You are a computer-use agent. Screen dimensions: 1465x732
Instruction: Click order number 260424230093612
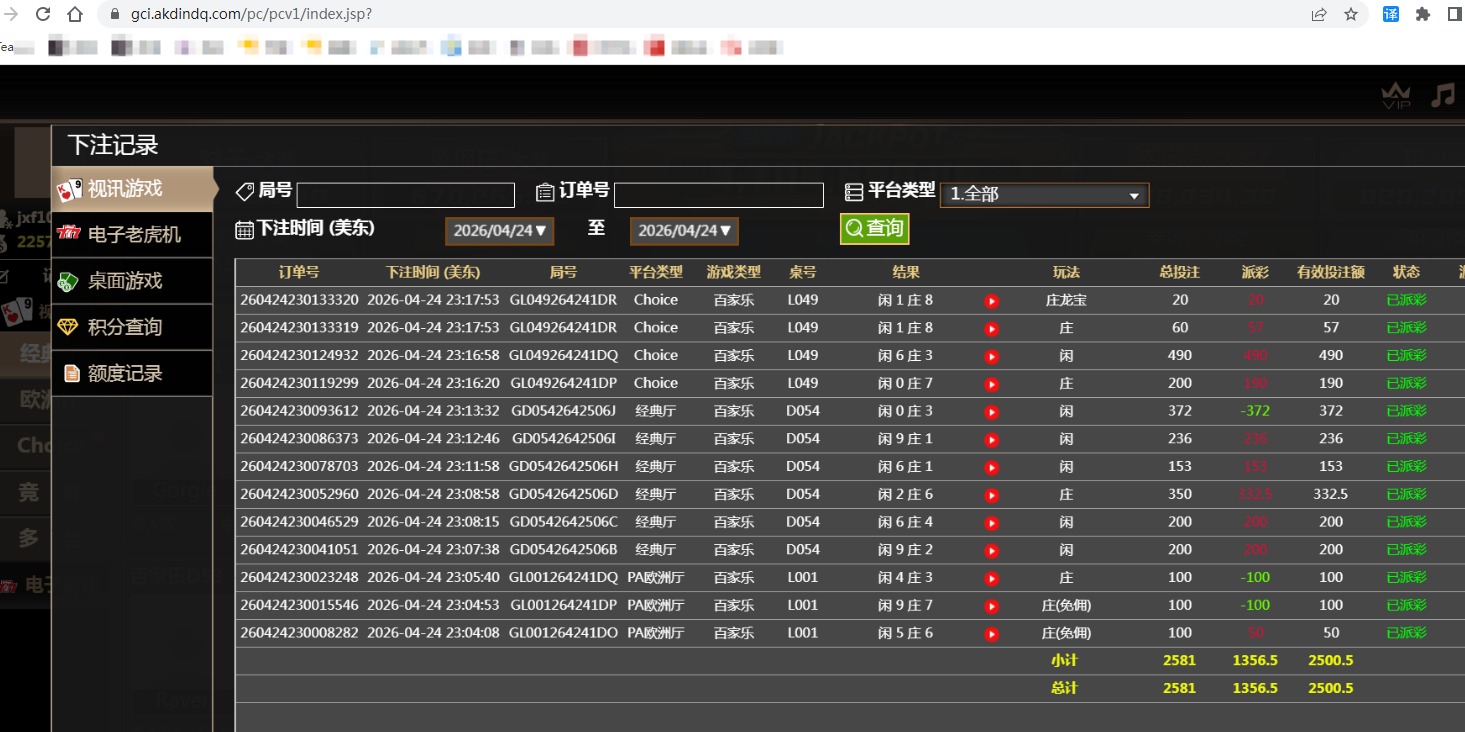click(x=299, y=411)
